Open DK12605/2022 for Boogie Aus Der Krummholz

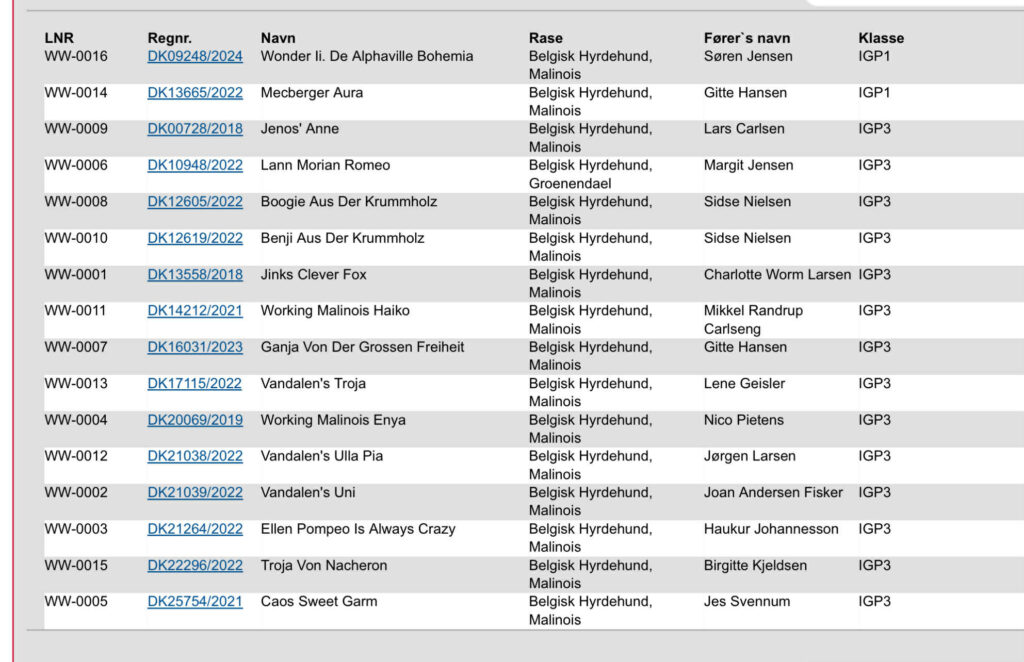coord(195,202)
